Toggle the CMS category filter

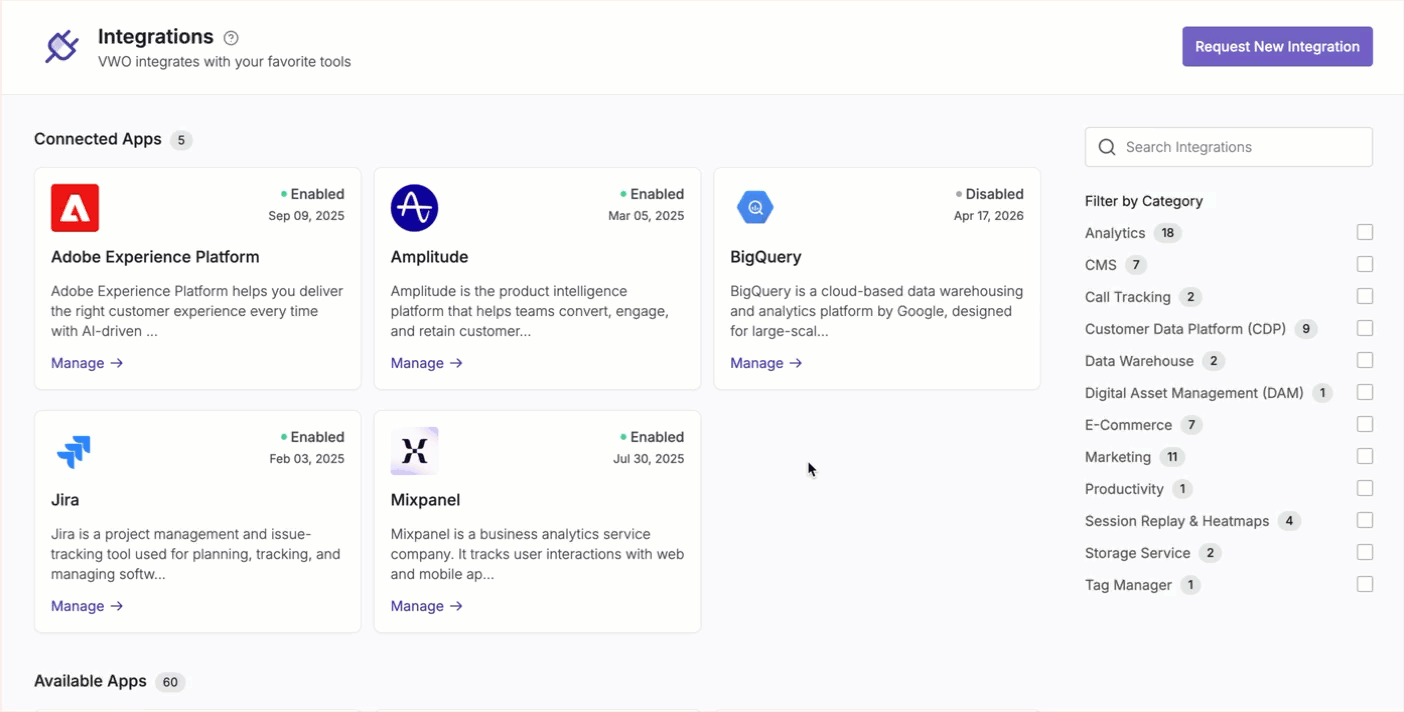click(x=1365, y=264)
